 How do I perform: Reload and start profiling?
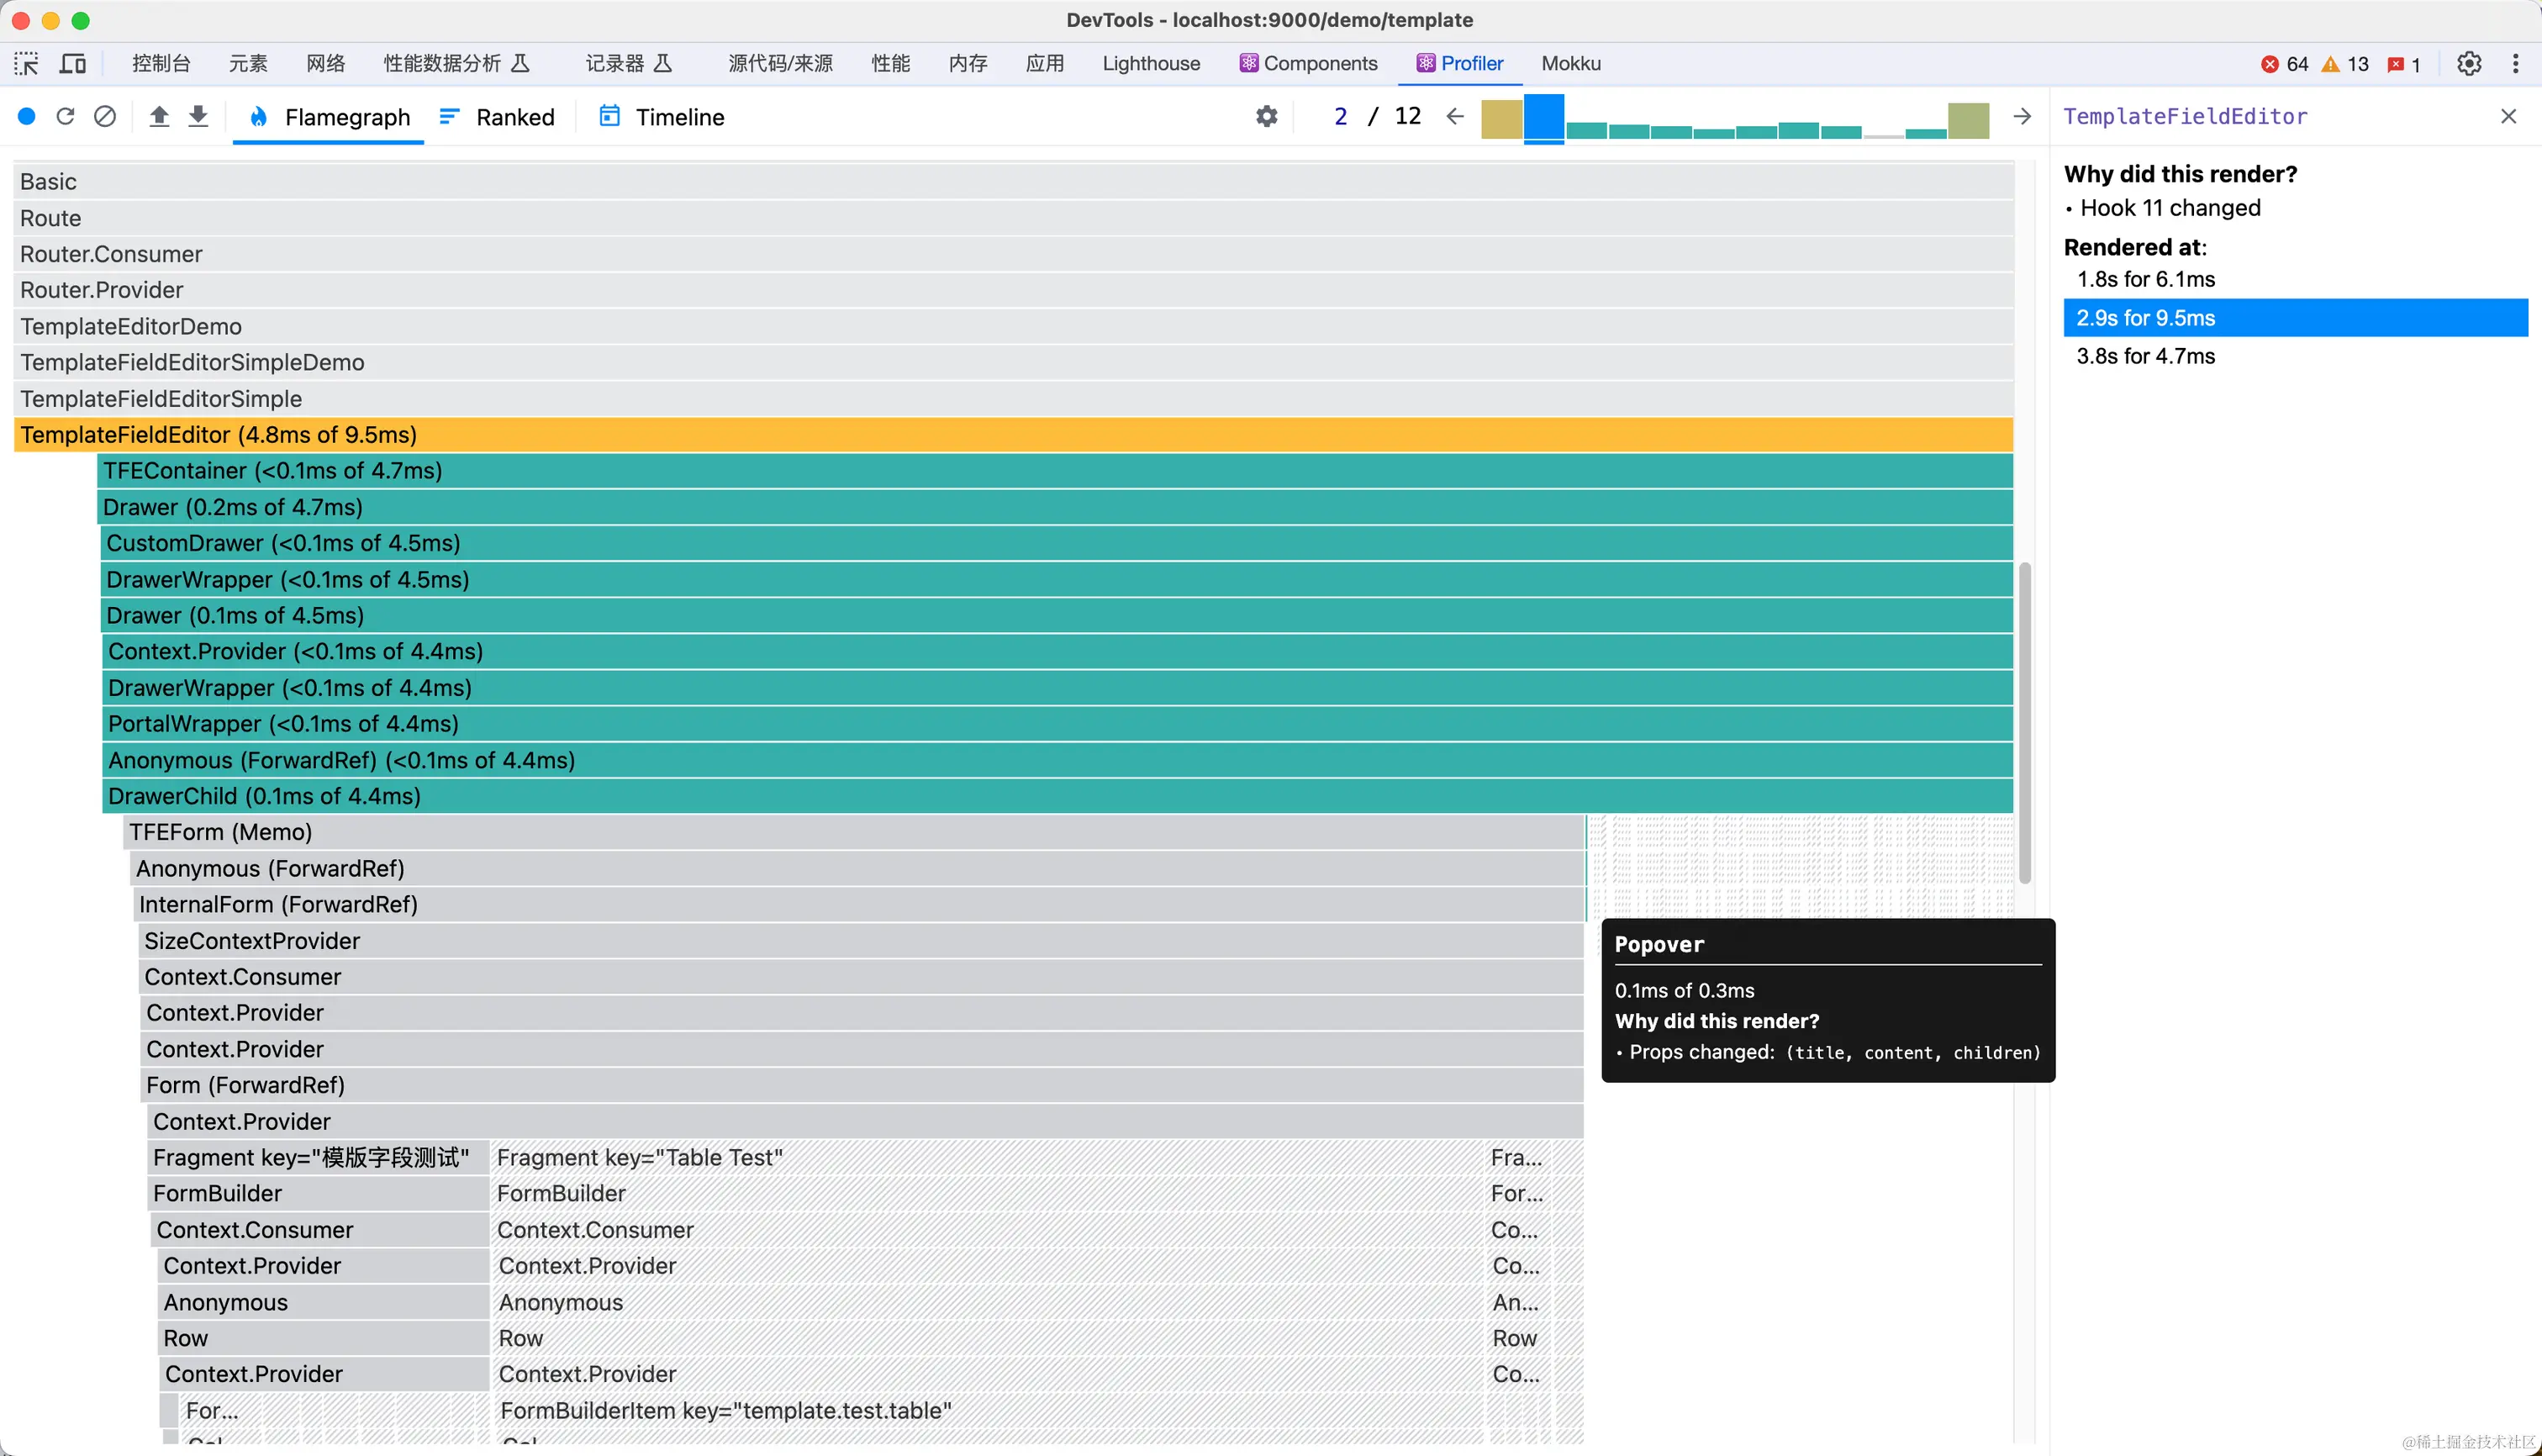tap(65, 117)
